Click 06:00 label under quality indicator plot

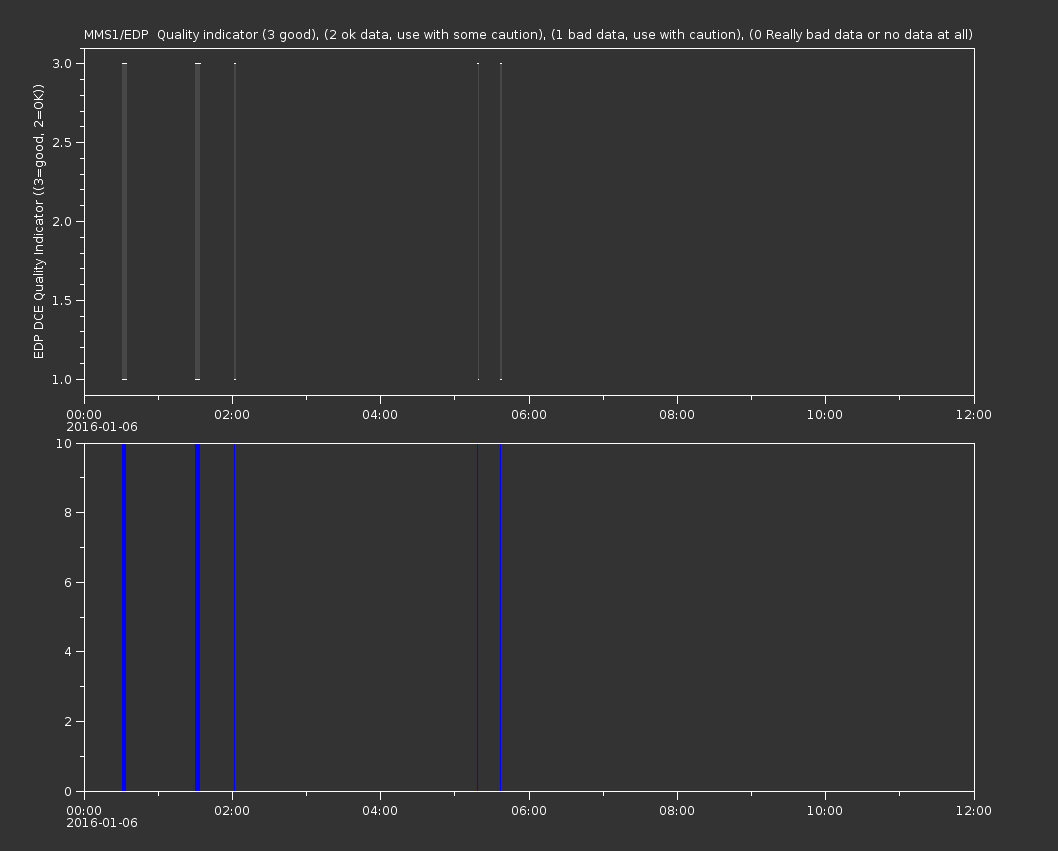click(x=529, y=414)
